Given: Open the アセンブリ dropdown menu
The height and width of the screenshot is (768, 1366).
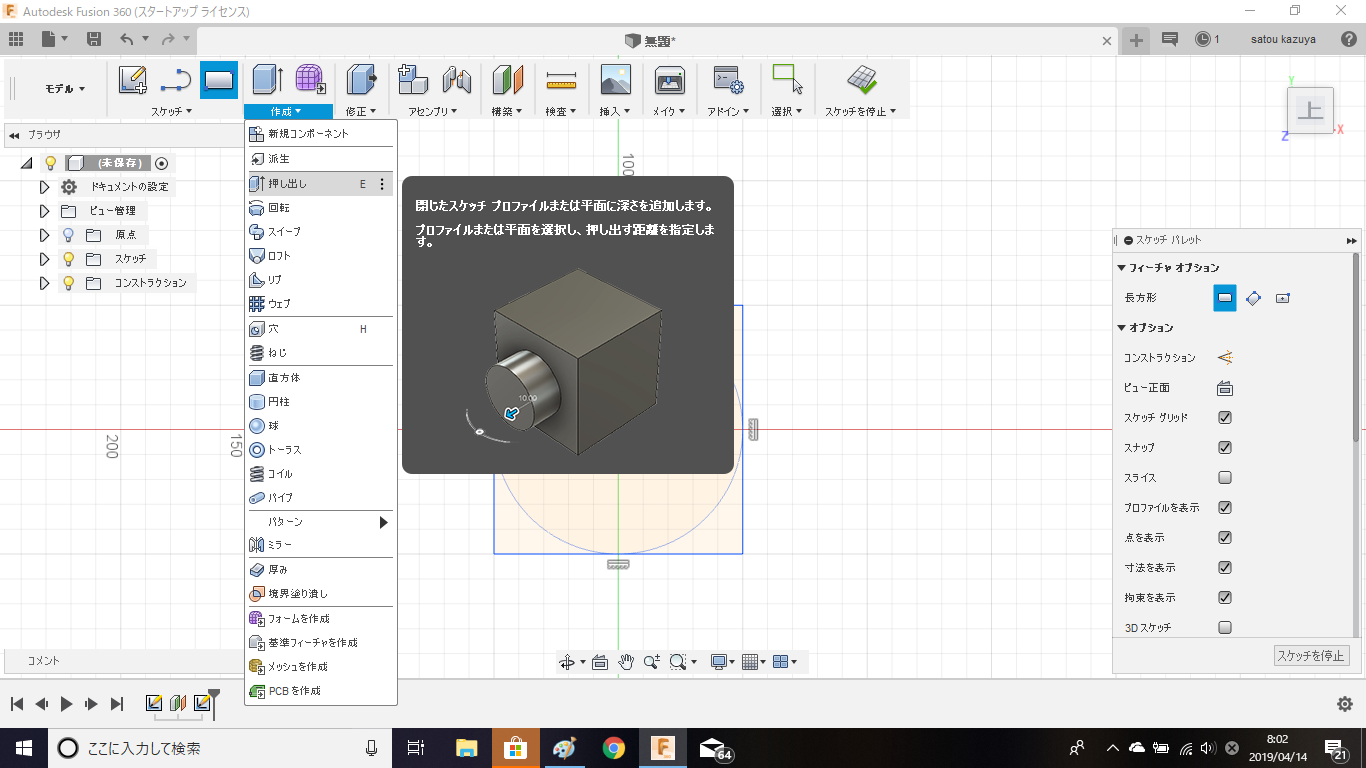Looking at the screenshot, I should [434, 111].
